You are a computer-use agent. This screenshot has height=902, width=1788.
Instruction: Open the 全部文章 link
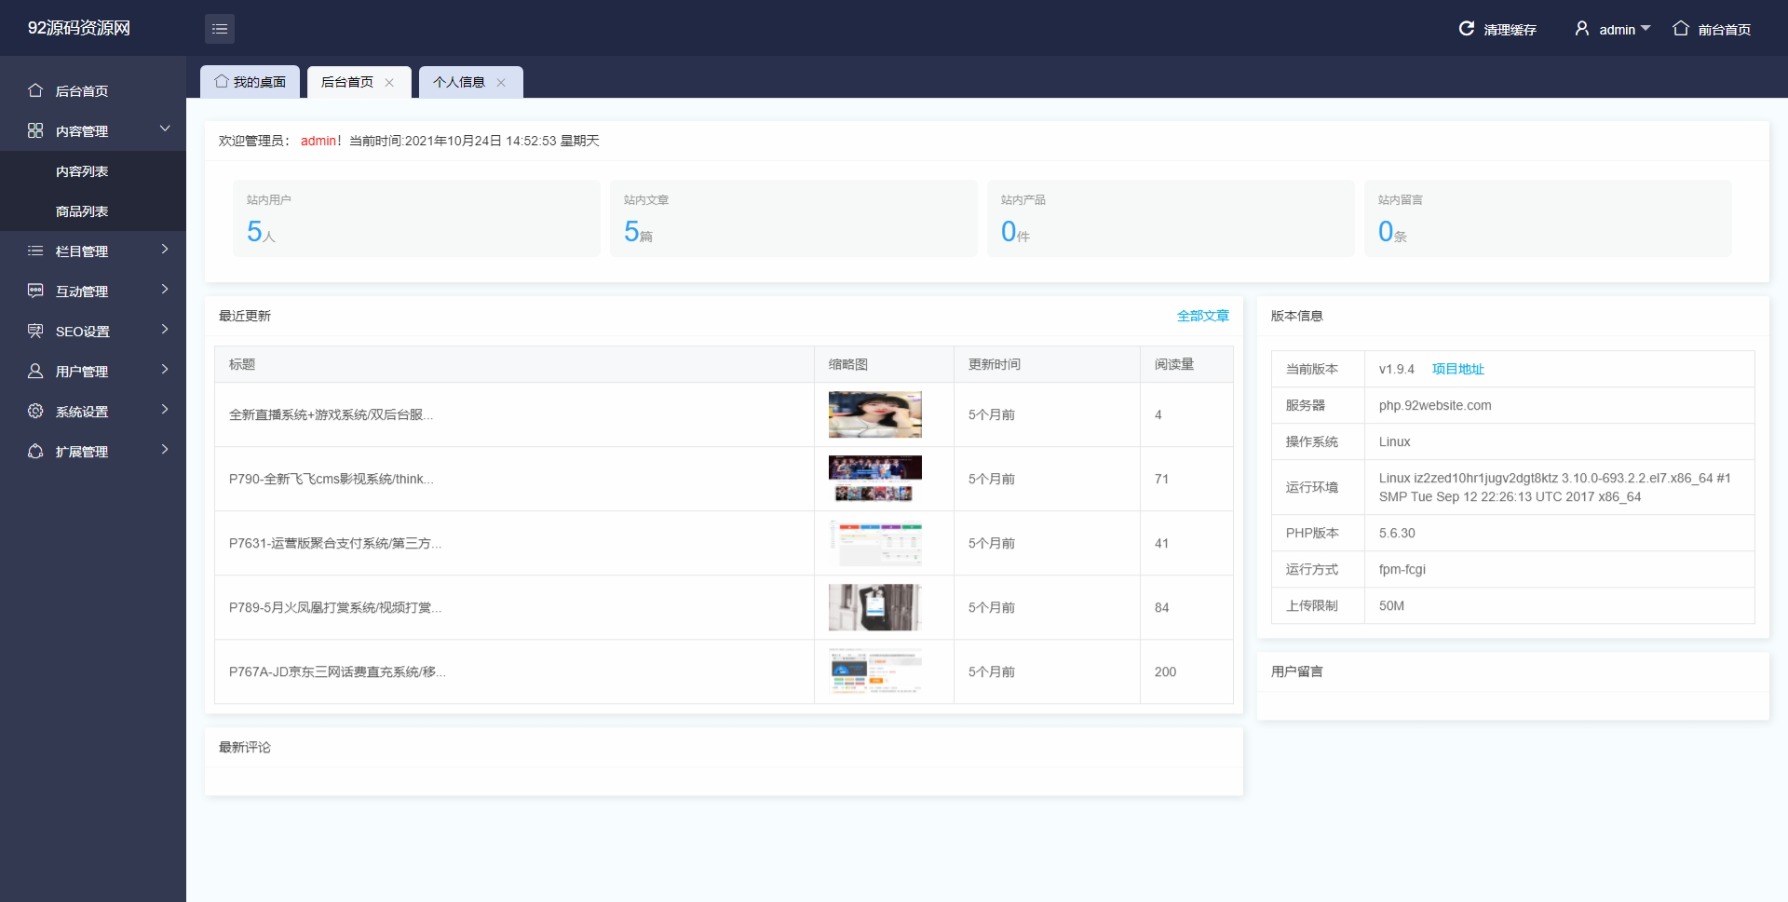[x=1203, y=316]
